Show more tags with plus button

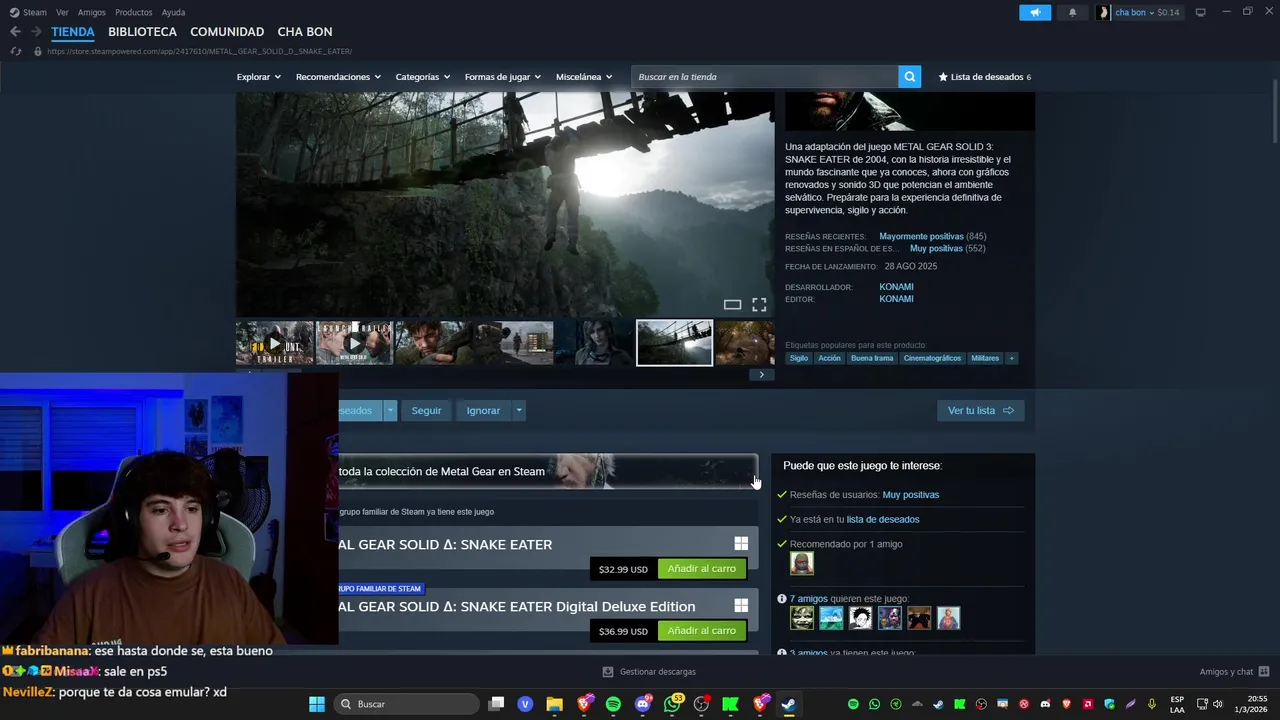(x=1011, y=358)
